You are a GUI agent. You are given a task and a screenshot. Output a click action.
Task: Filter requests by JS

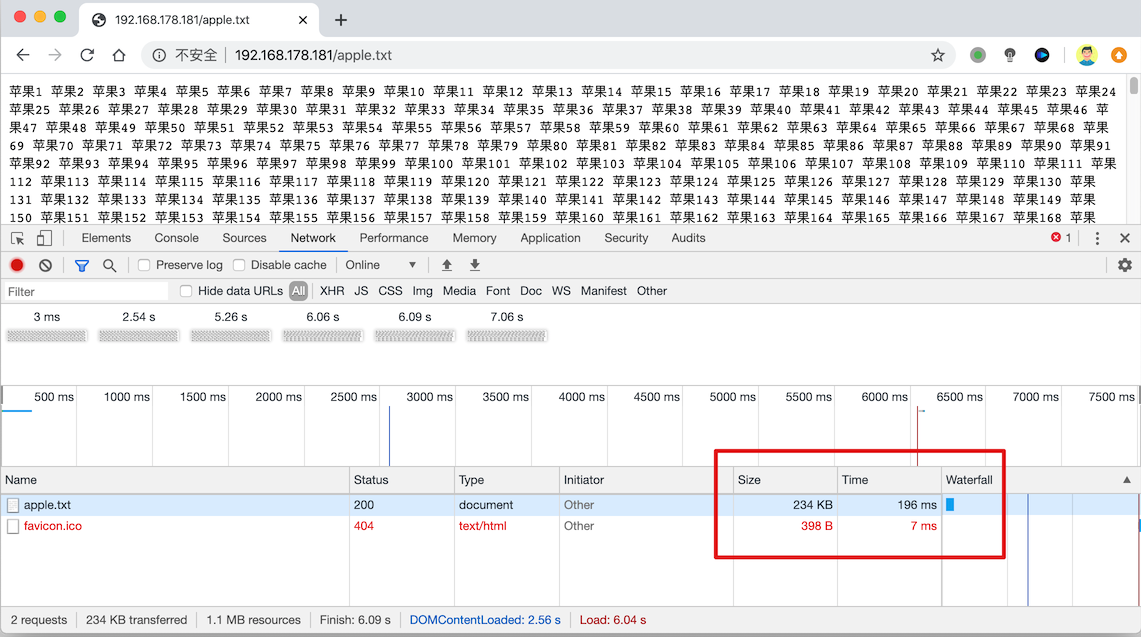point(361,291)
